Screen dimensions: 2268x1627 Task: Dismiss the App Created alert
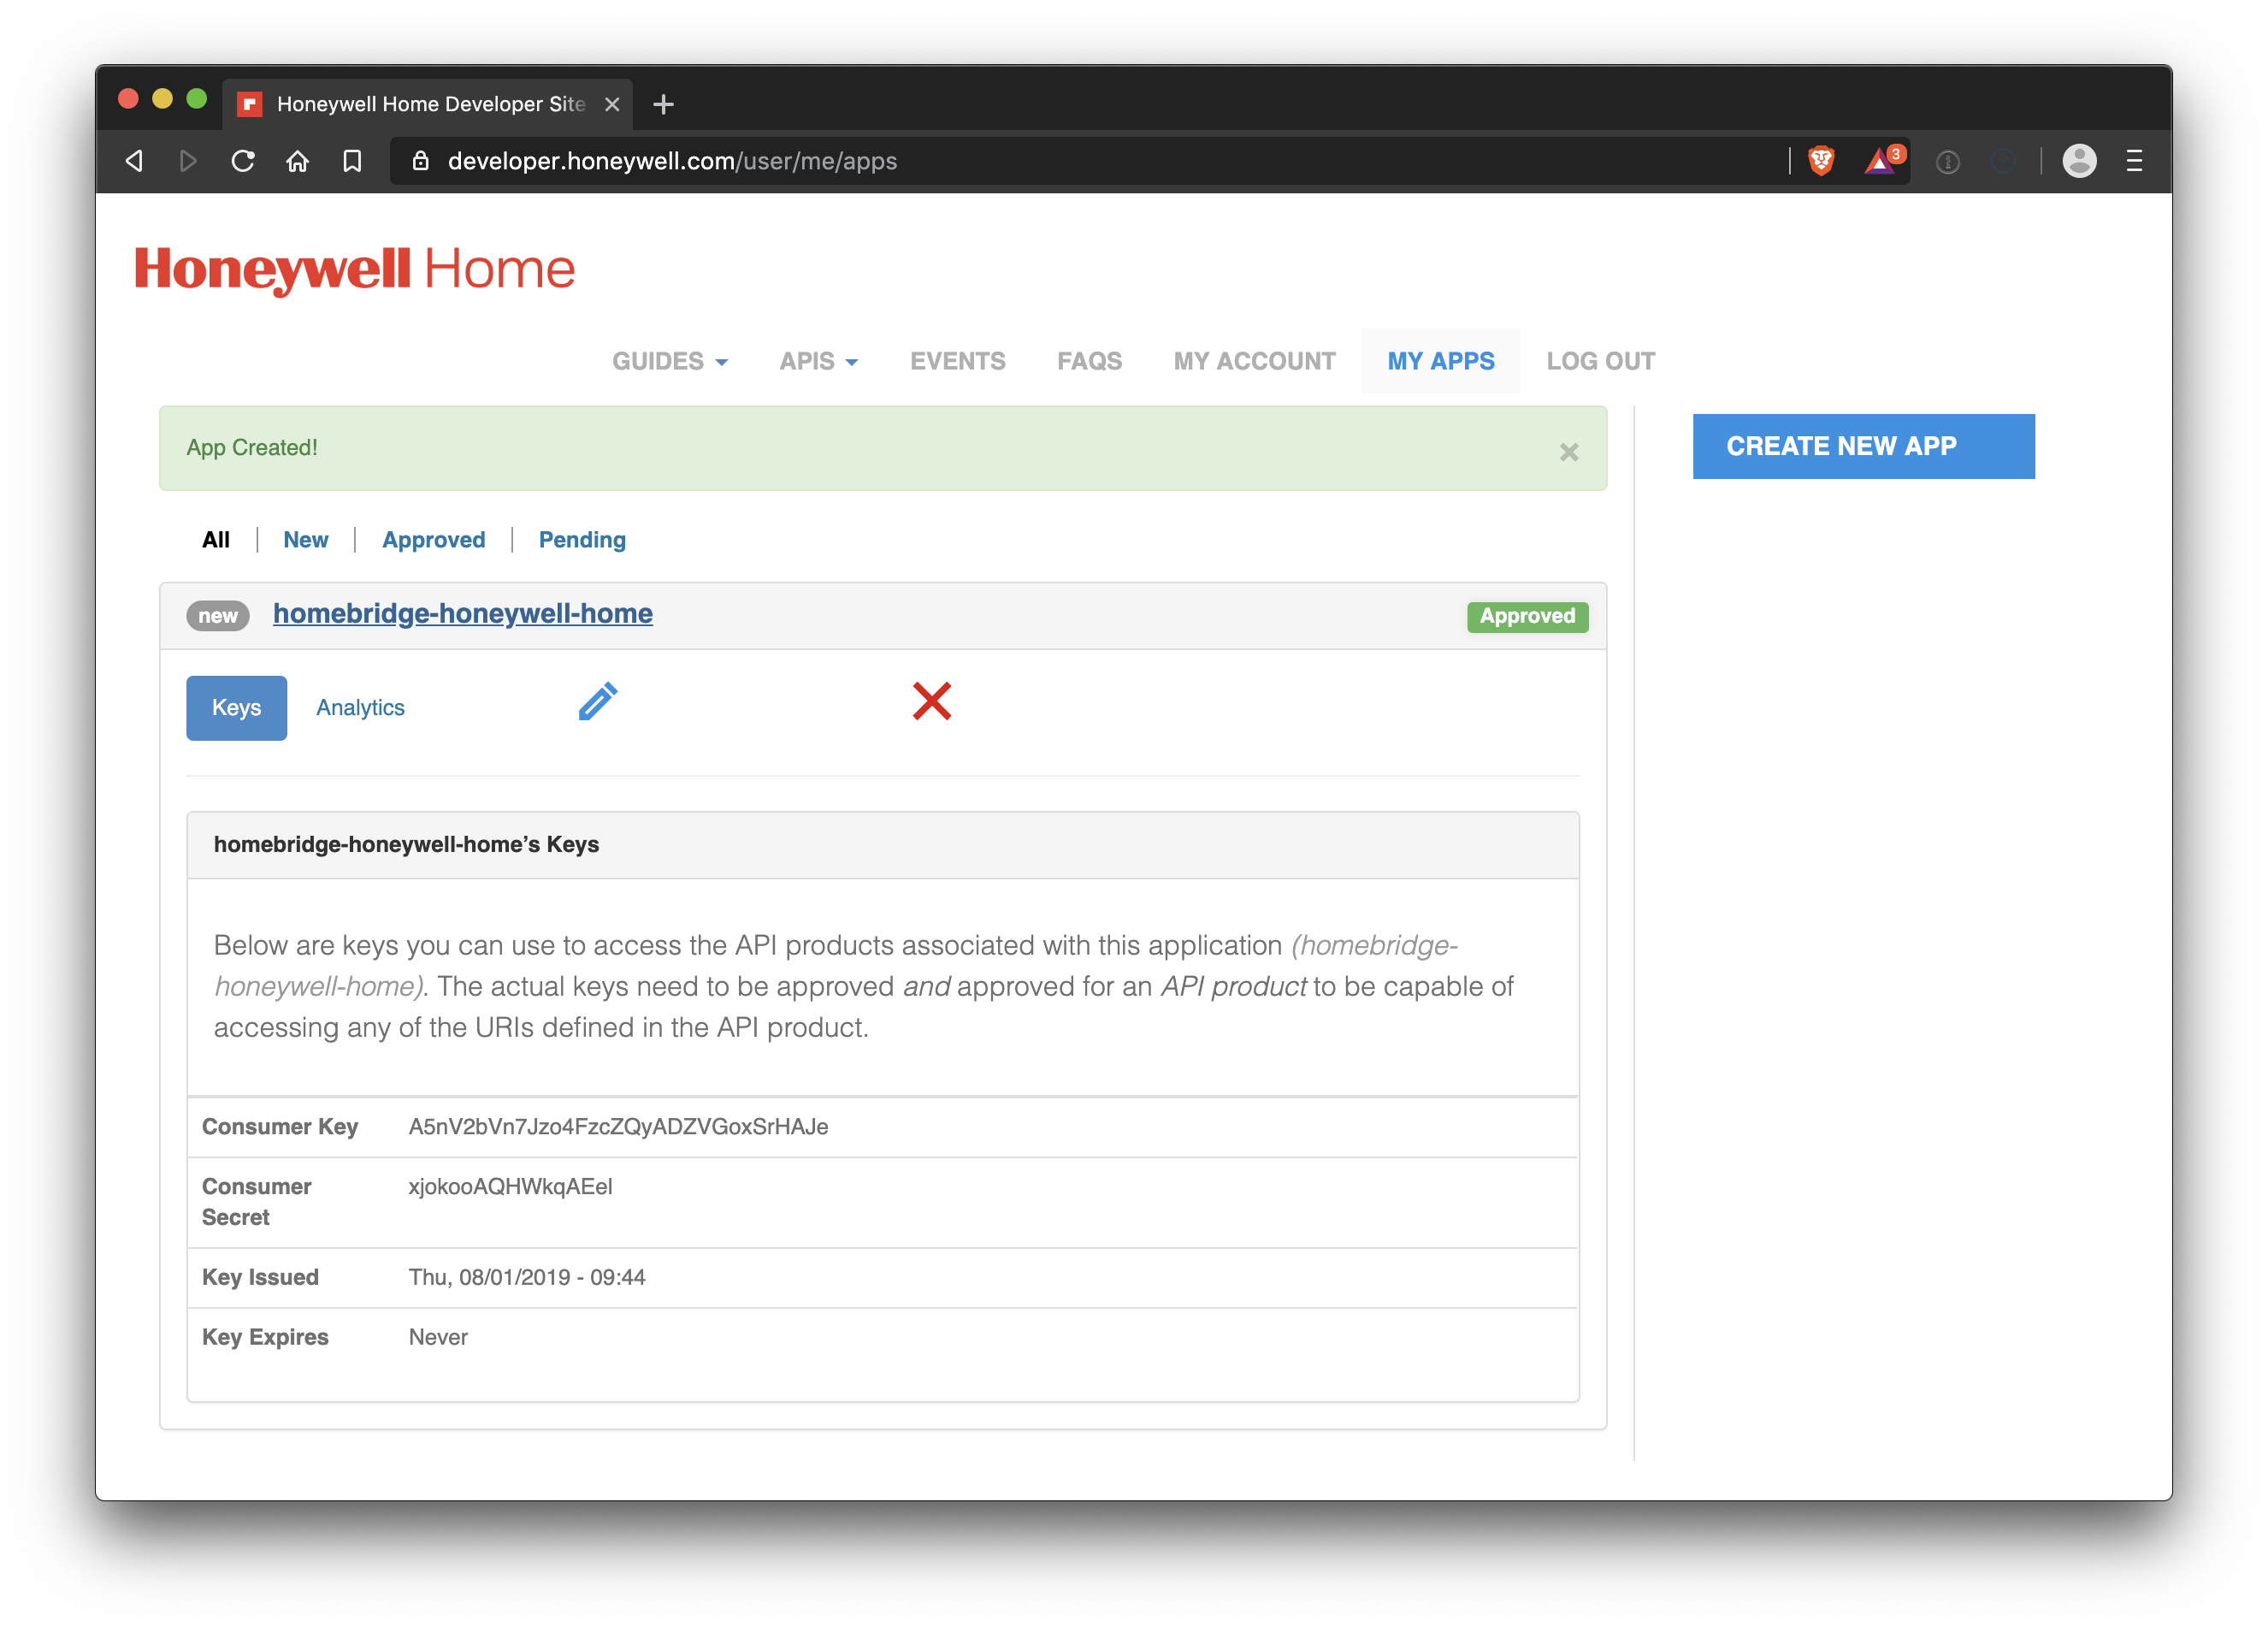1568,452
